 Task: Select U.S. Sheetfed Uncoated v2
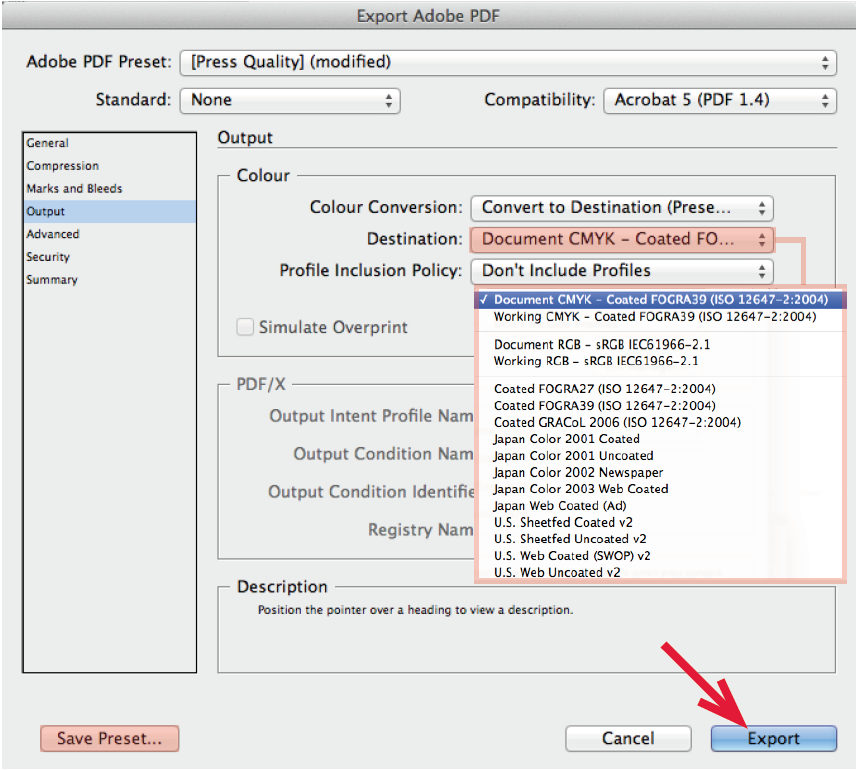(660, 539)
